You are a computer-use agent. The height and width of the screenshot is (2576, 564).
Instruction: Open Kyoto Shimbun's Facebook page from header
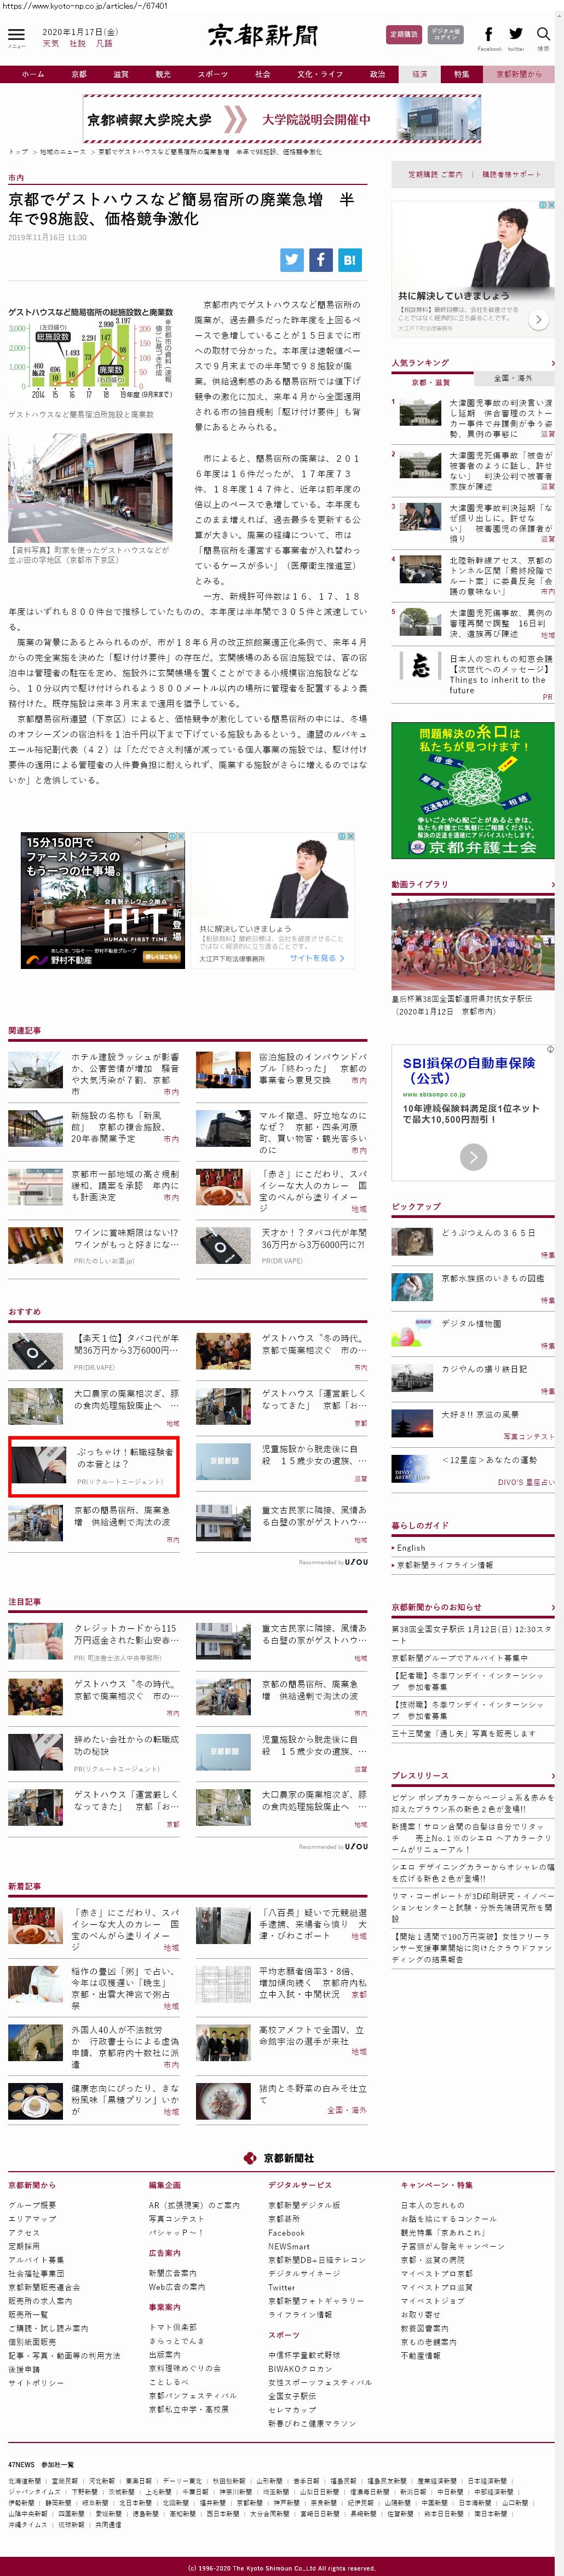point(489,35)
